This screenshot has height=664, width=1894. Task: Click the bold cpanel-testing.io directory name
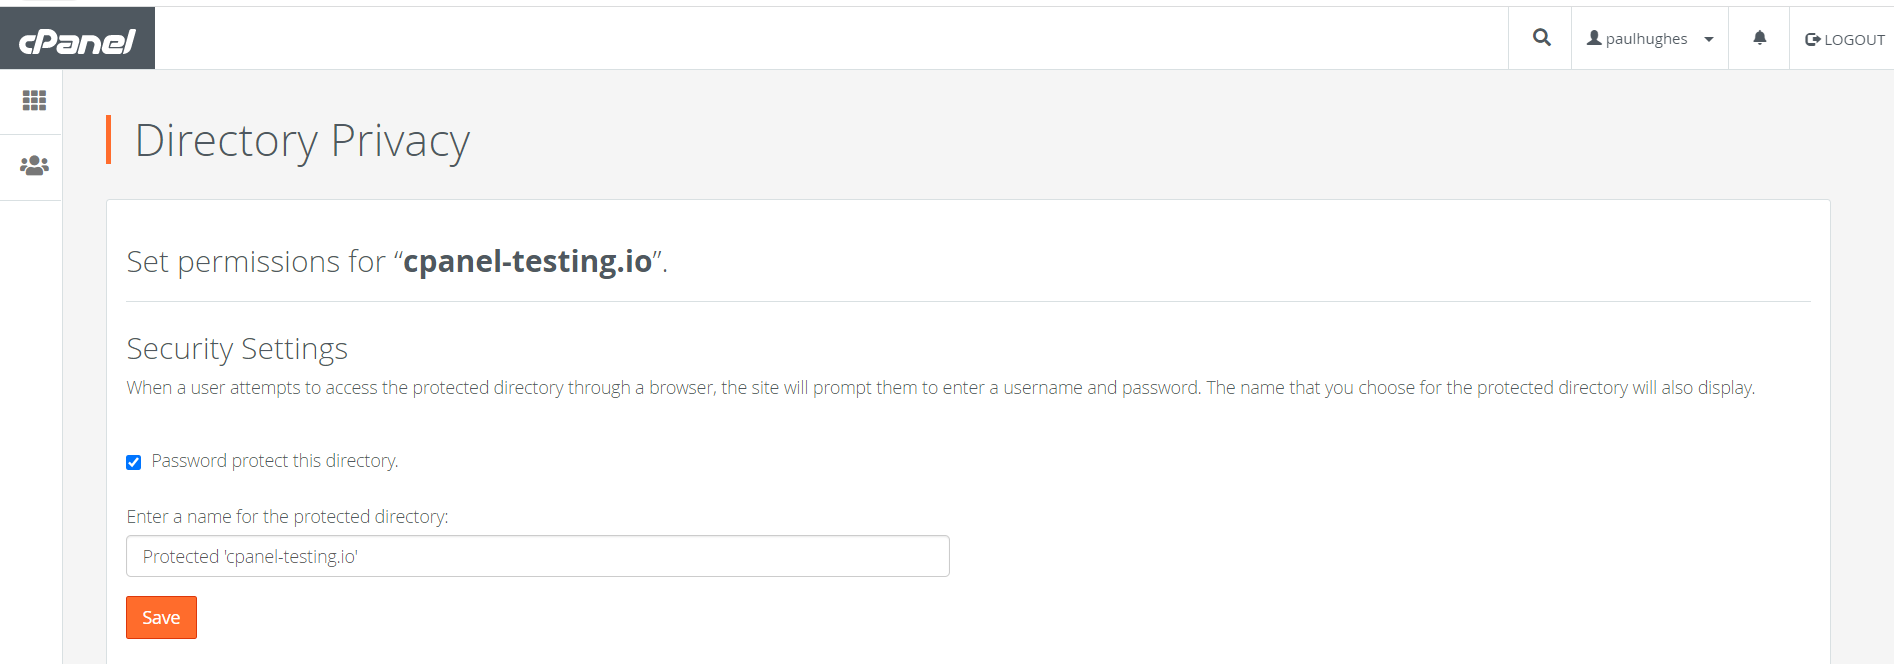tap(527, 262)
